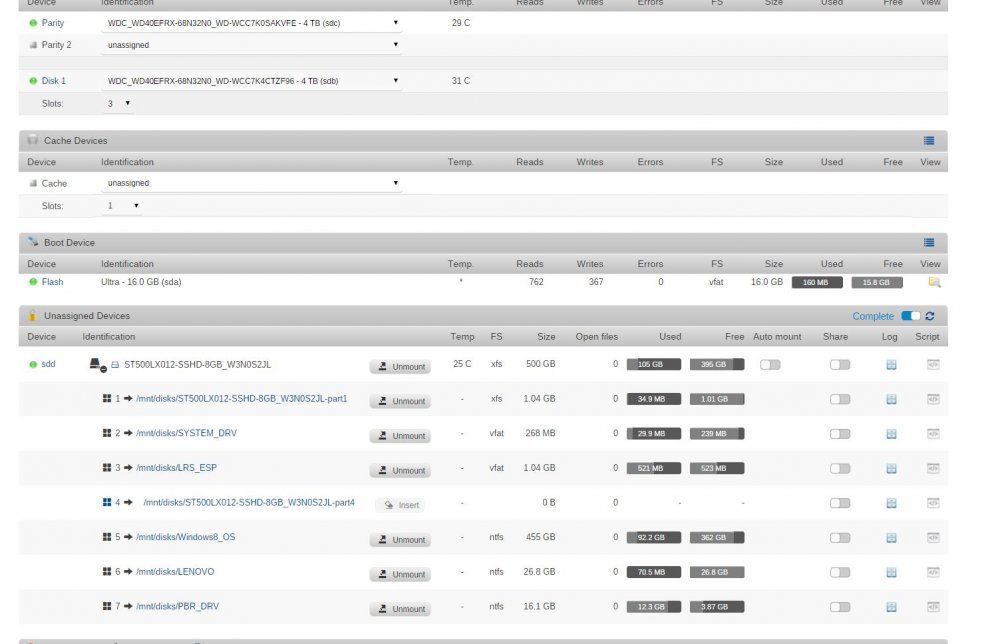Open the Parity disk selection dropdown
This screenshot has height=644, width=1000.
click(251, 23)
